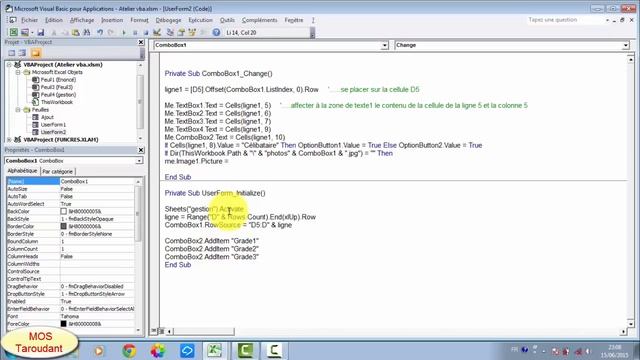Open the Insertion menu

112,20
